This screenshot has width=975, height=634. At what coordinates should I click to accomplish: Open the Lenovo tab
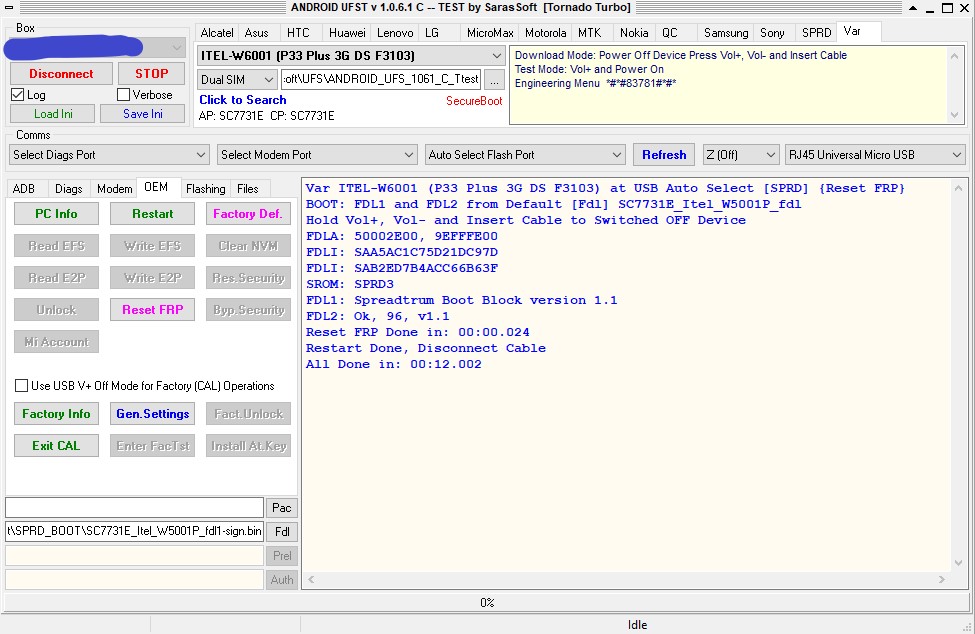click(x=395, y=33)
